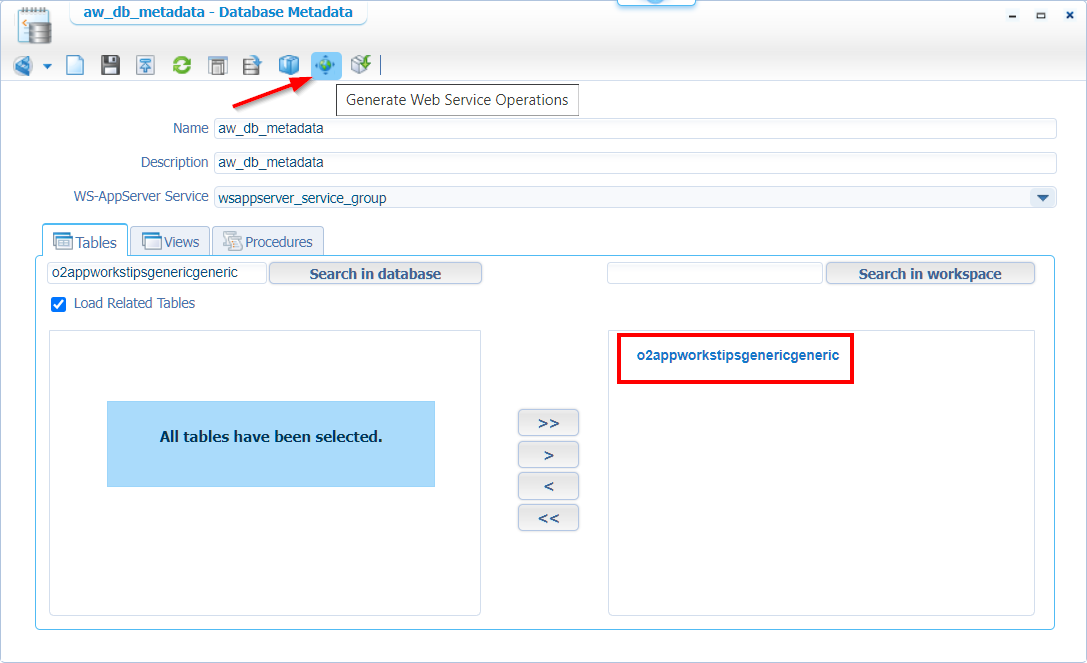This screenshot has height=663, width=1087.
Task: Move selected table right with > button
Action: [548, 455]
